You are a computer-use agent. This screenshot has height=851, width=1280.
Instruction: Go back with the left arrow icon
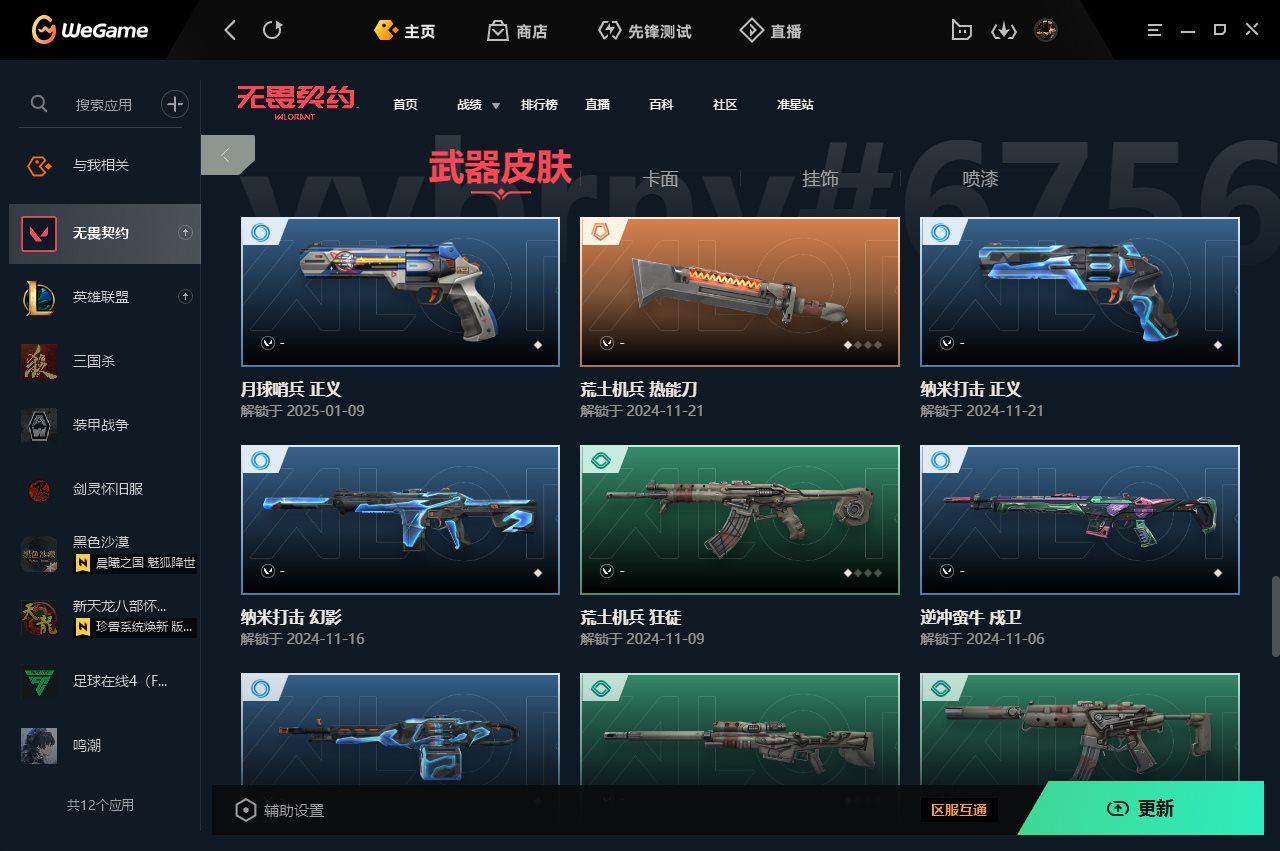click(230, 31)
